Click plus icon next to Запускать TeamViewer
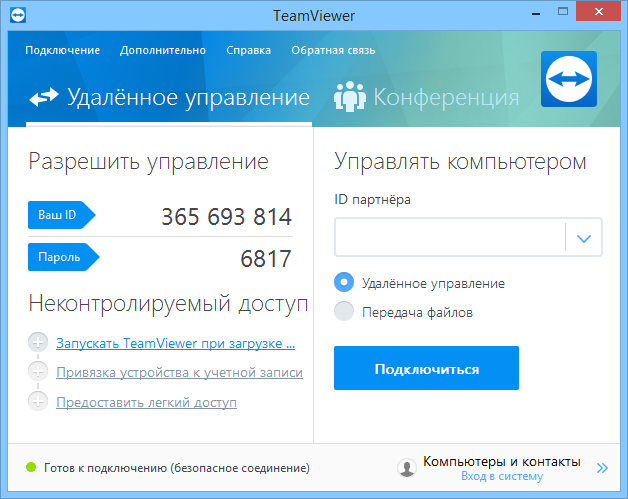This screenshot has height=499, width=628. click(38, 342)
